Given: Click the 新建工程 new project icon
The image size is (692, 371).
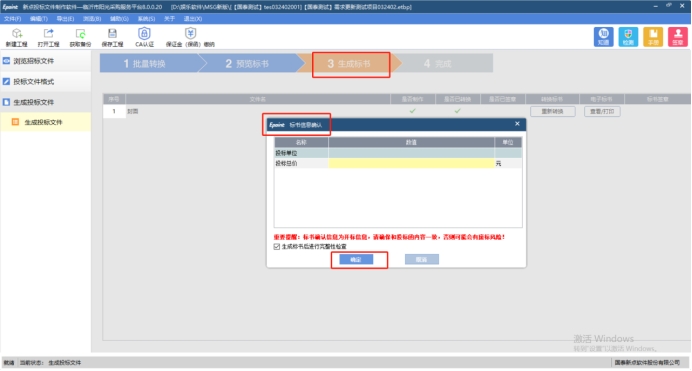Looking at the screenshot, I should [x=17, y=34].
